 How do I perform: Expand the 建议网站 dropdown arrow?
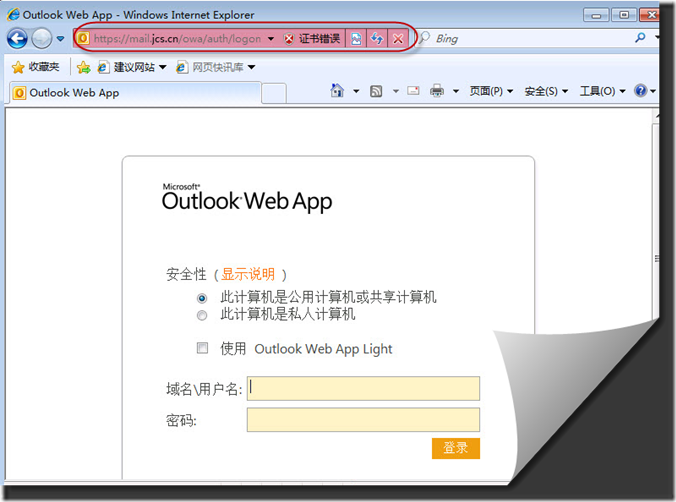[x=163, y=67]
